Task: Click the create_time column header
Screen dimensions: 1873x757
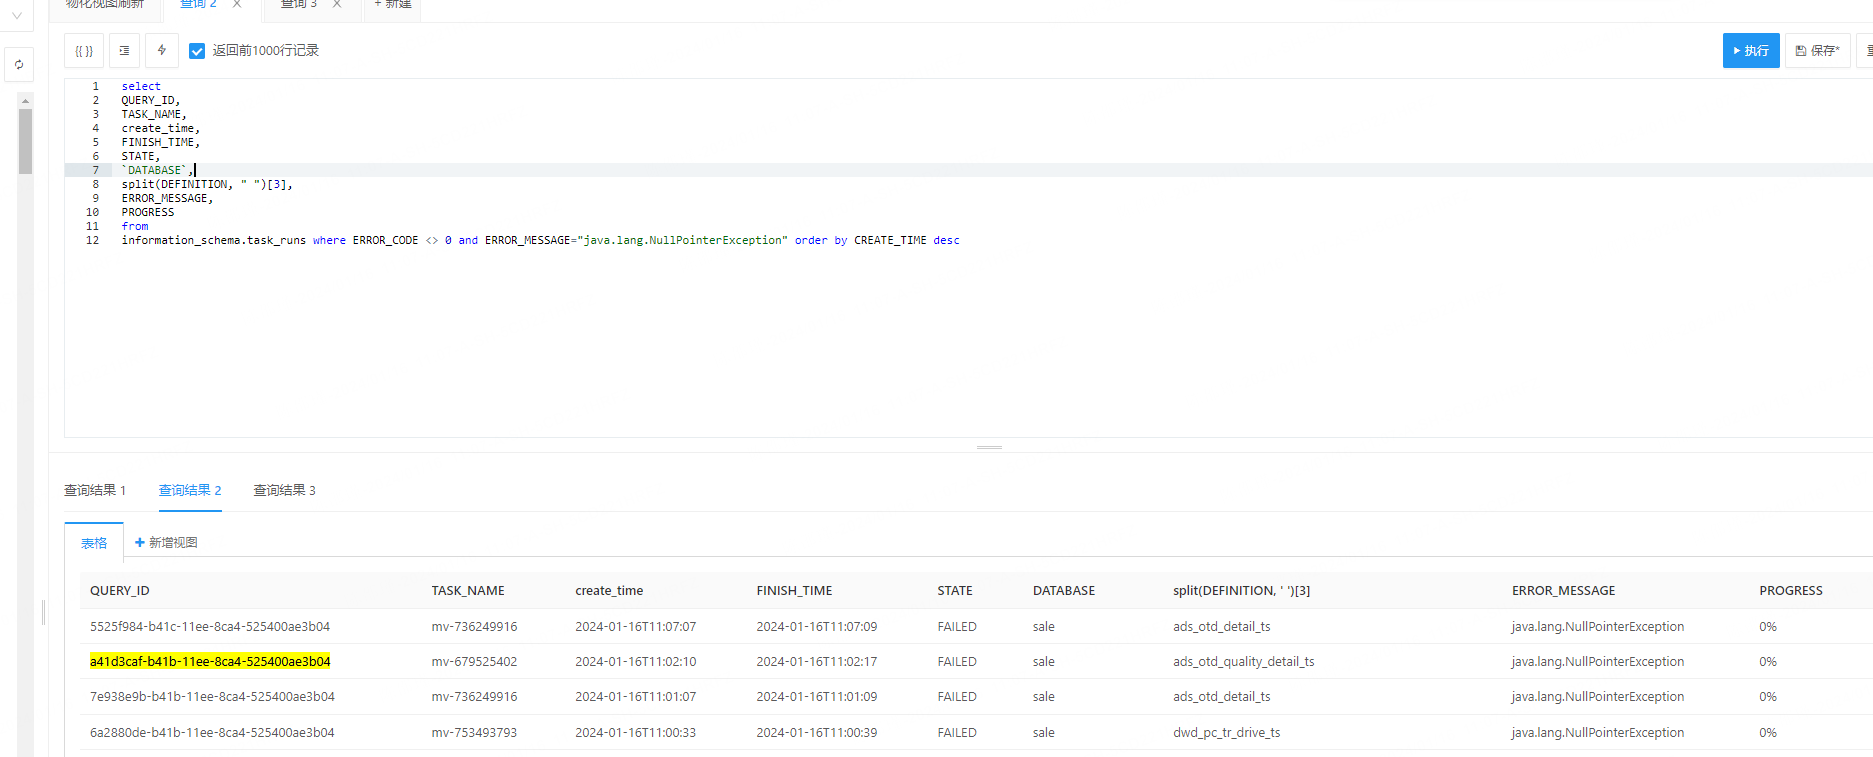Action: (x=609, y=591)
